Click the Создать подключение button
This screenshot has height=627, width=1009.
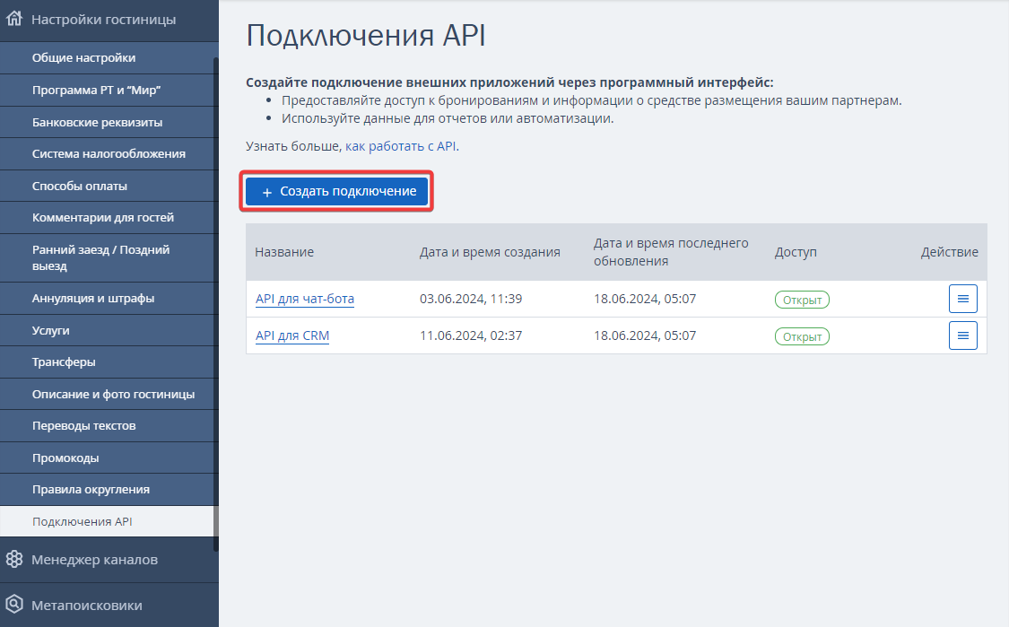point(337,191)
